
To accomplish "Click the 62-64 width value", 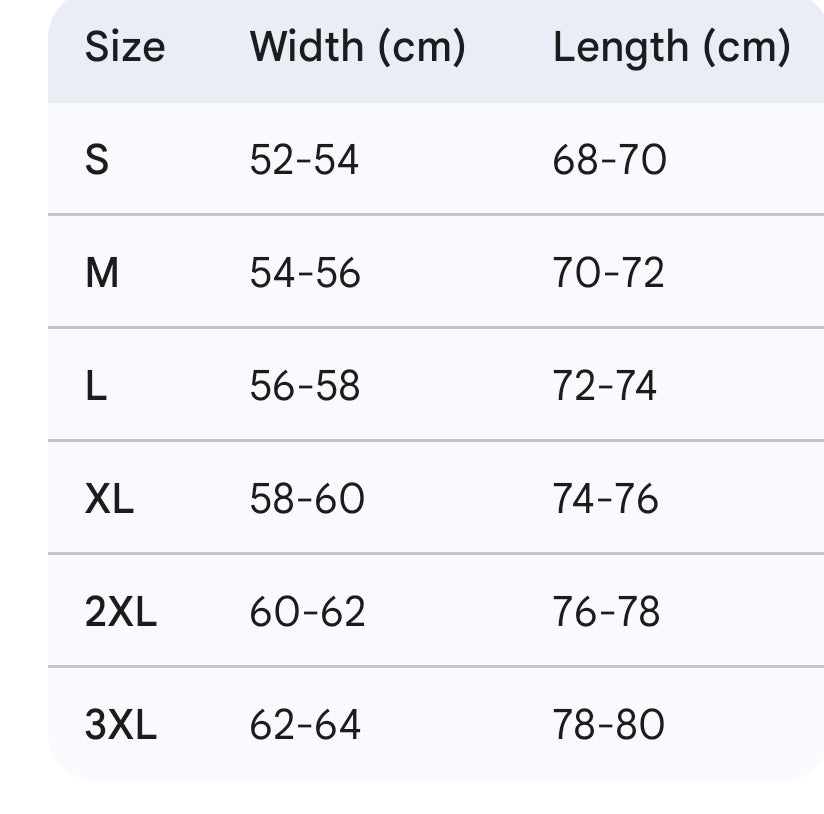I will (305, 725).
